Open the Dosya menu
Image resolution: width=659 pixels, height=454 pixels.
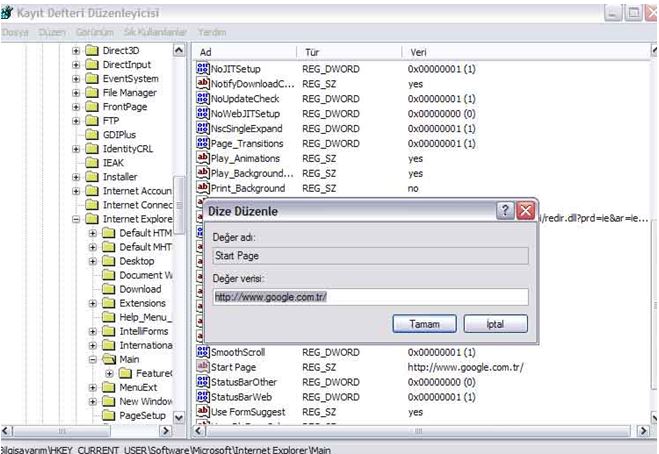pyautogui.click(x=14, y=33)
